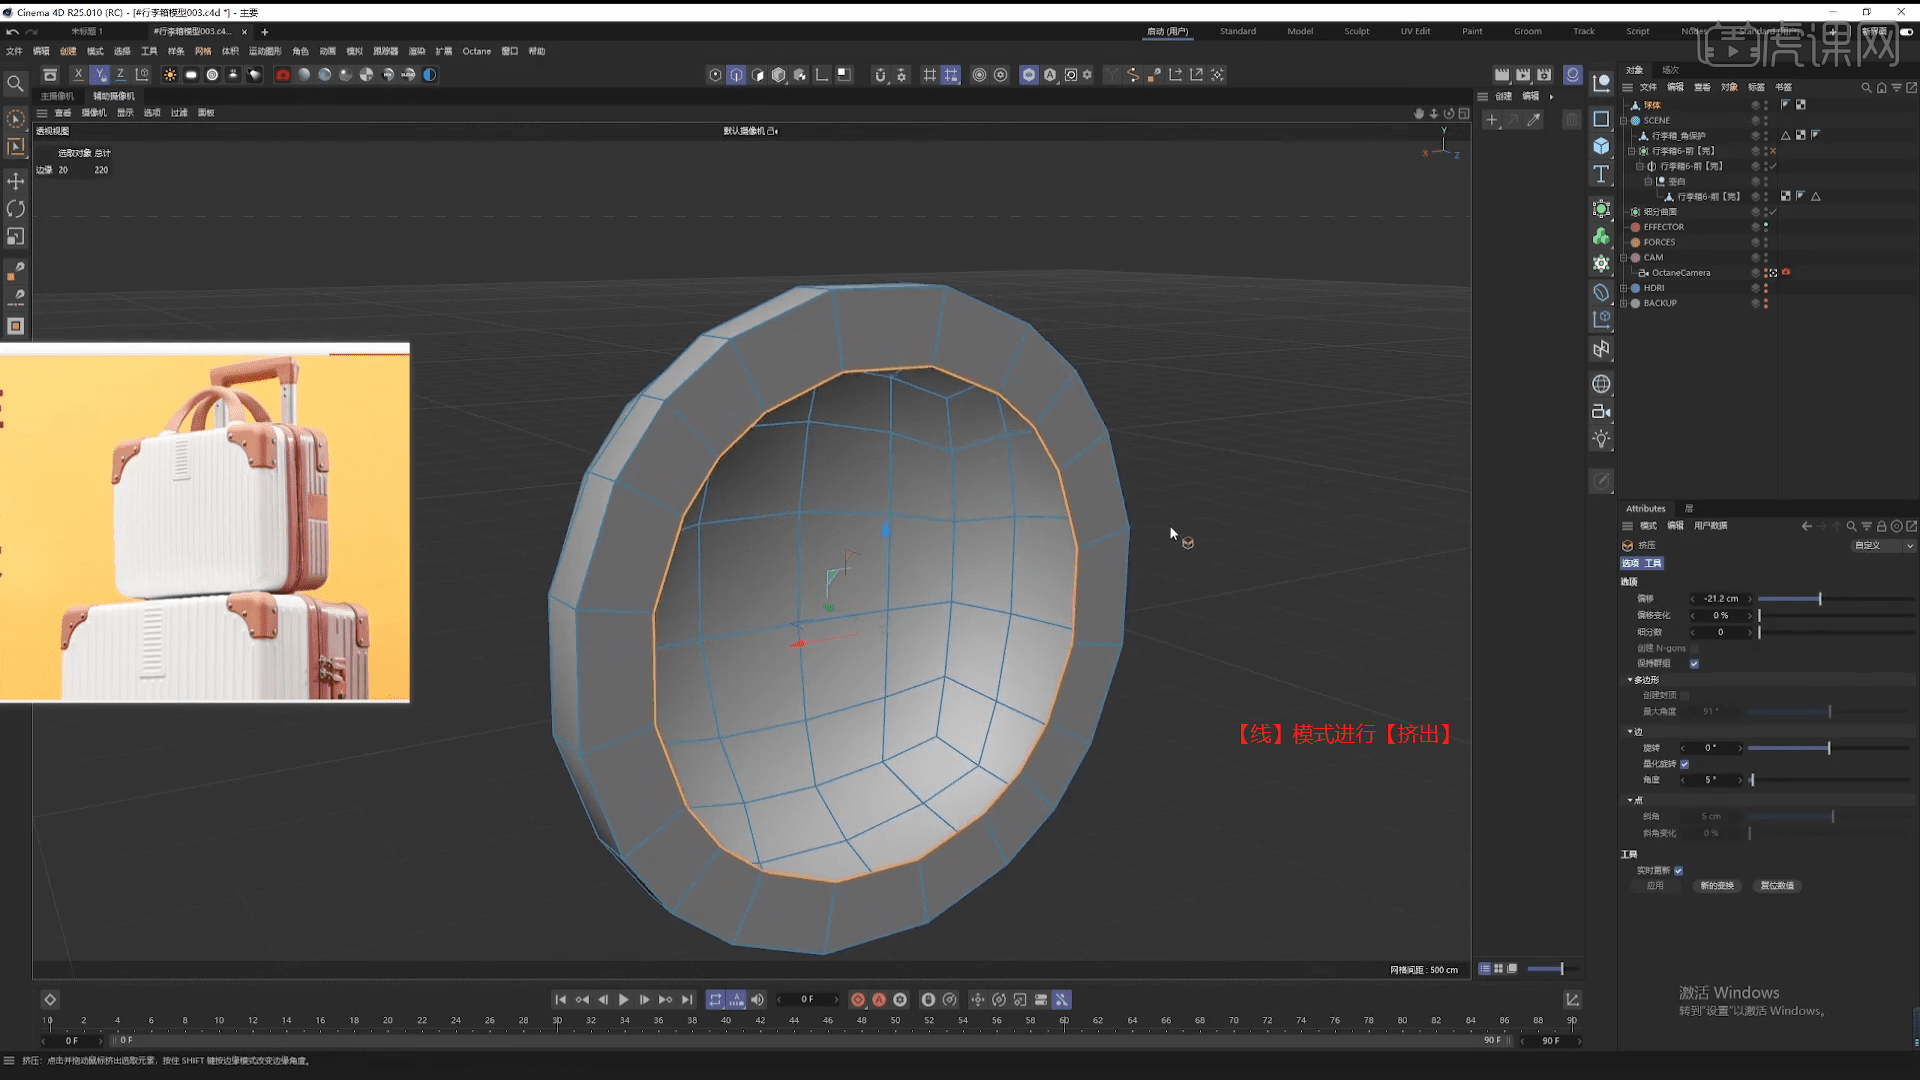Viewport: 1920px width, 1080px height.
Task: Jump to the timeline start
Action: click(x=560, y=999)
